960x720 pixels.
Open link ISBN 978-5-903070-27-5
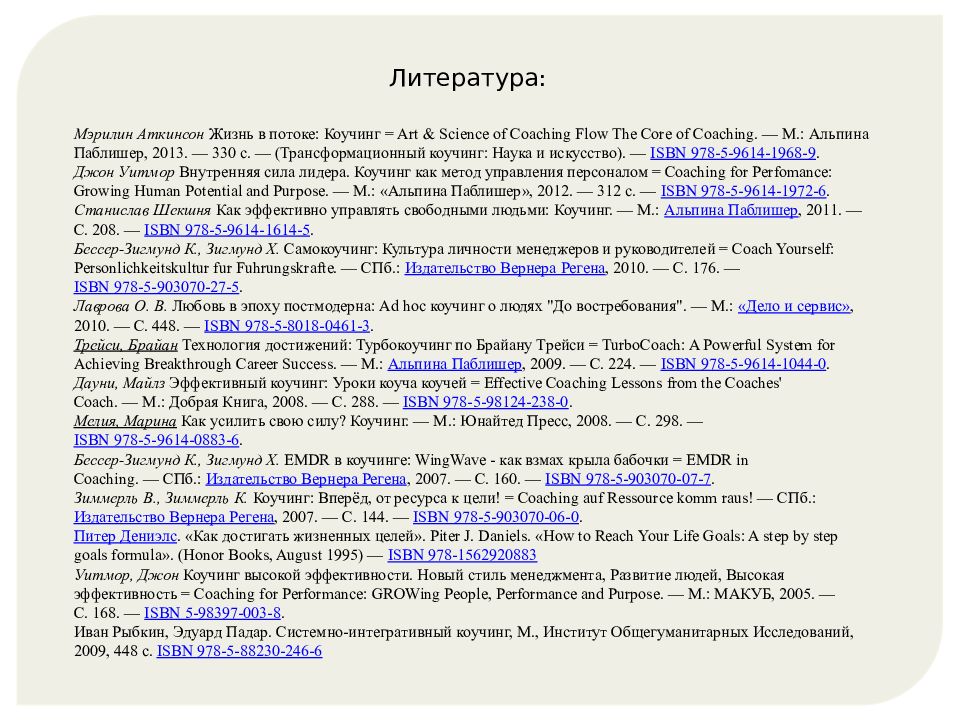pos(156,287)
